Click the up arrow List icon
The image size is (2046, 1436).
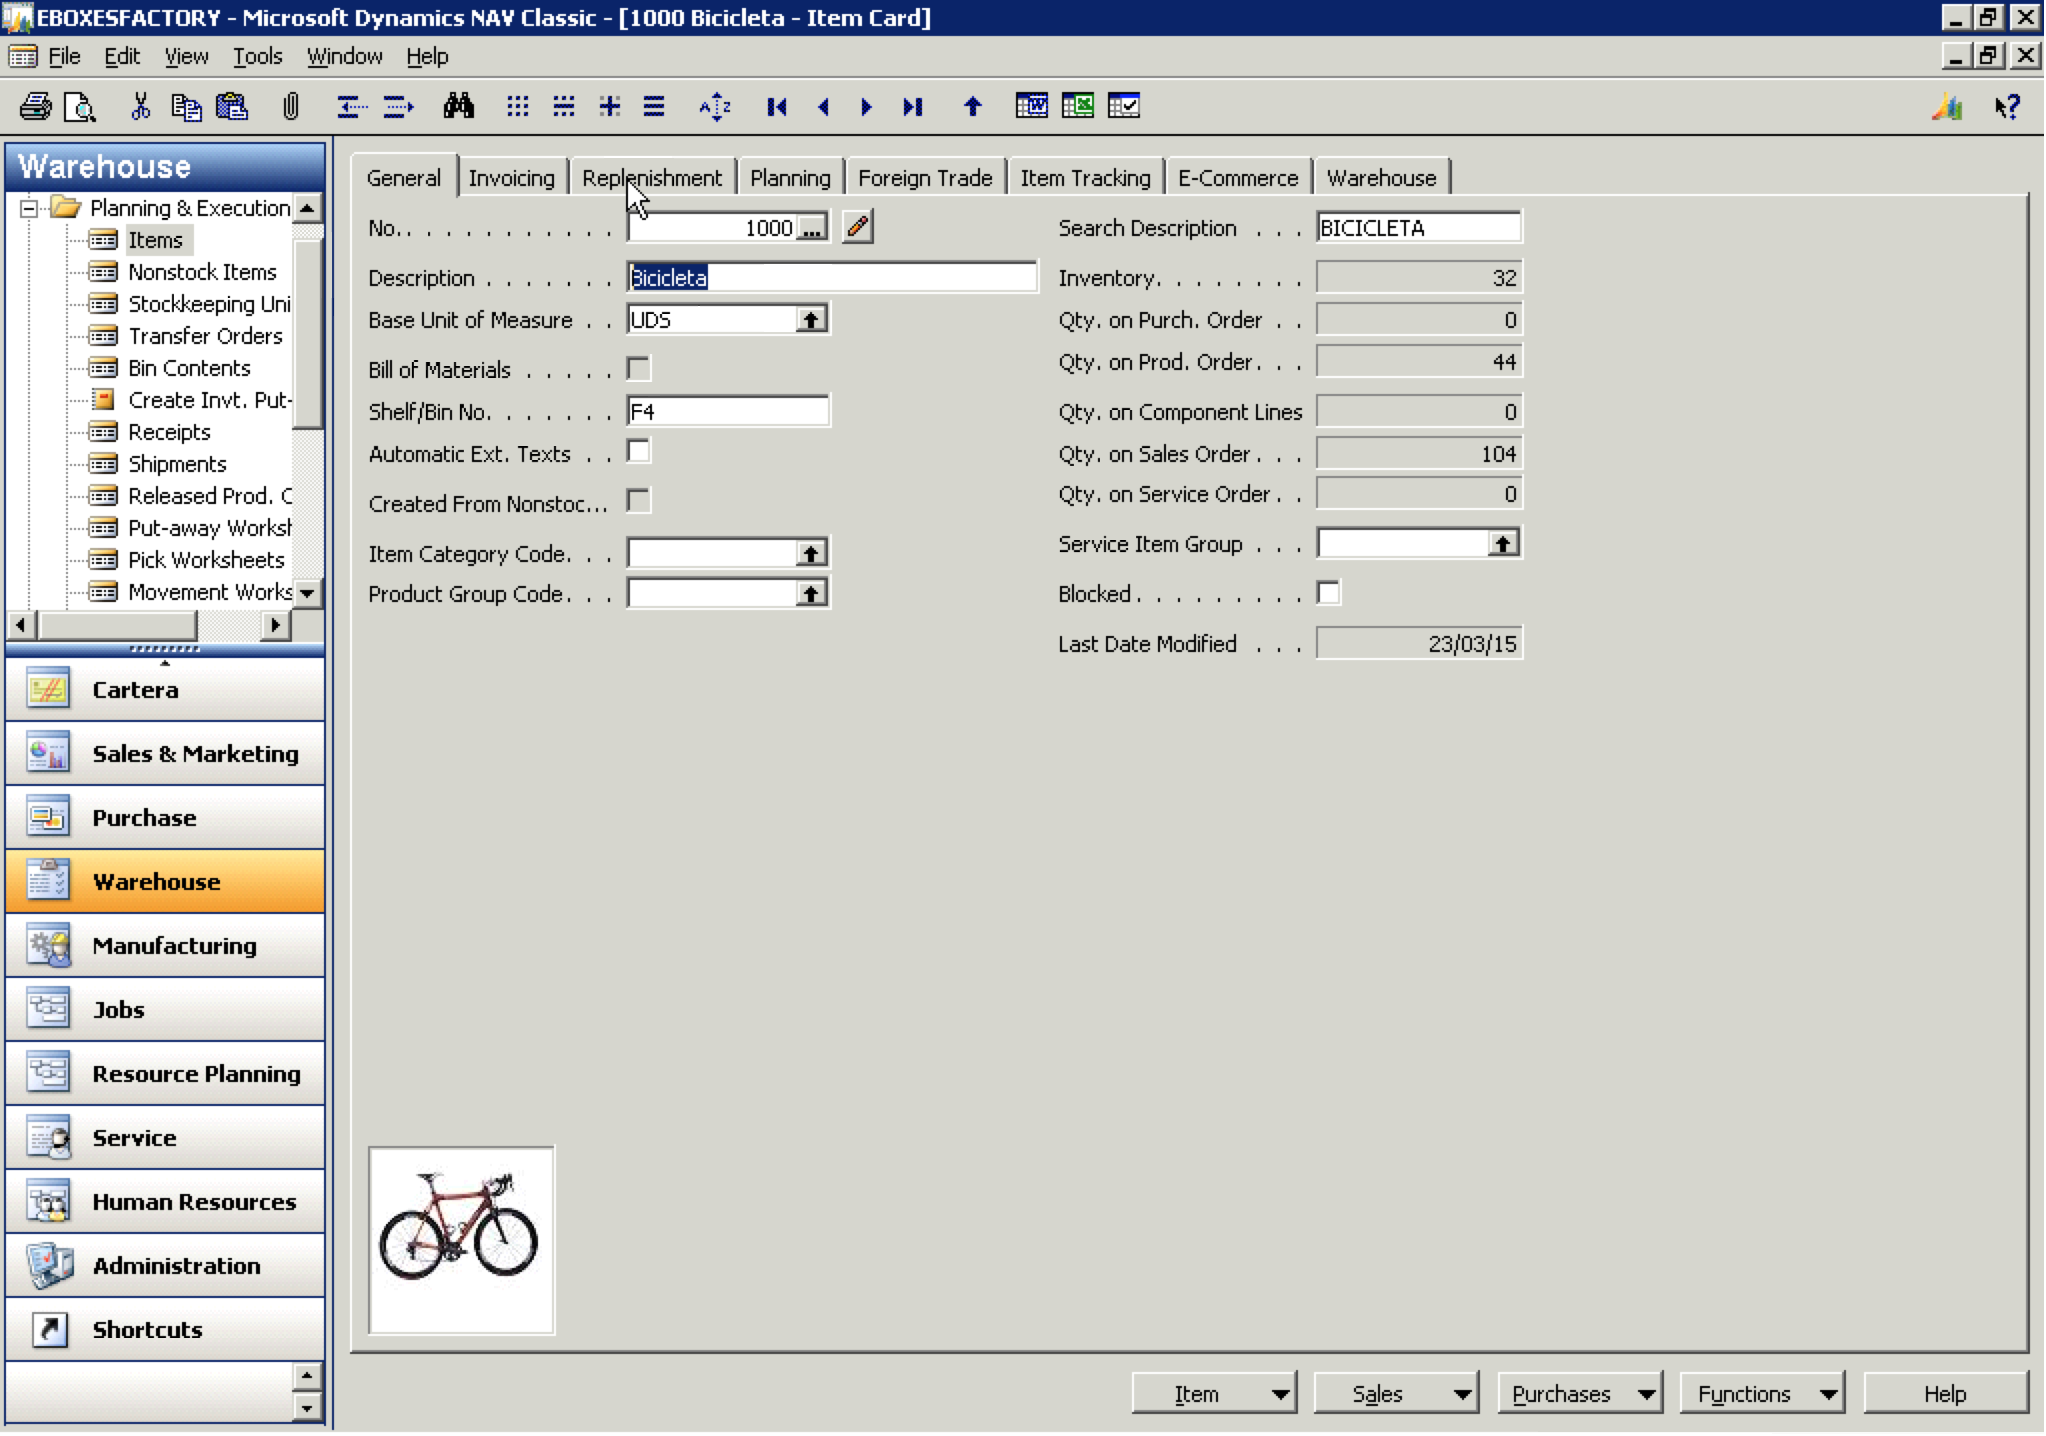click(972, 106)
